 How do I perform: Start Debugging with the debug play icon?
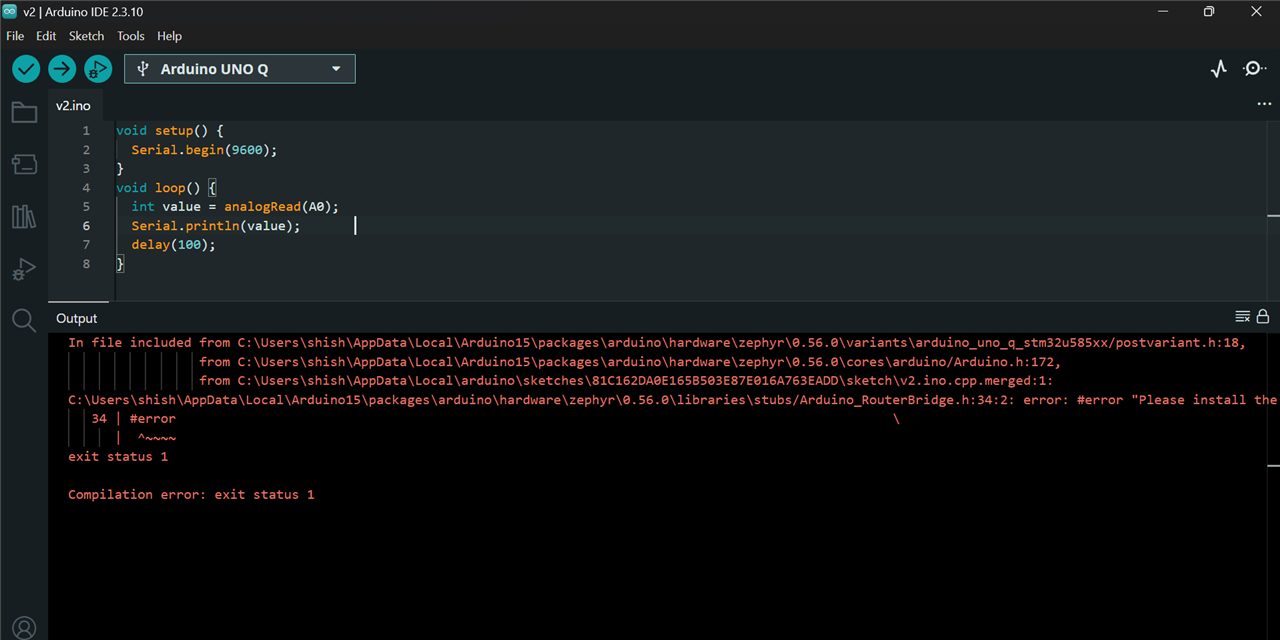pos(98,69)
